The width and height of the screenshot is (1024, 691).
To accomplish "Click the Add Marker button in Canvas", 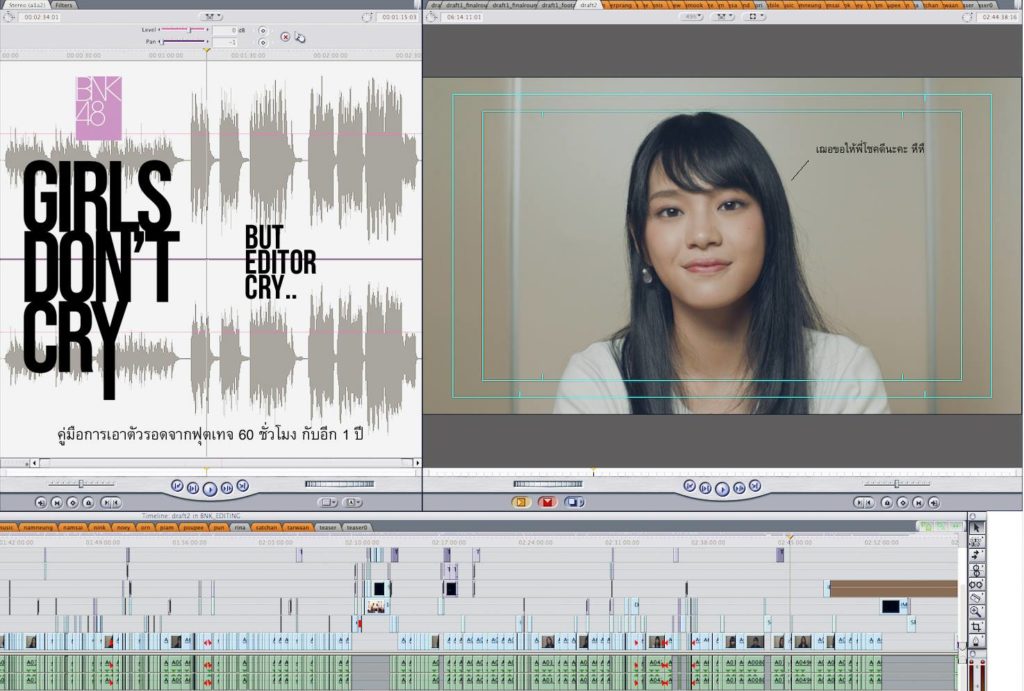I will 887,503.
